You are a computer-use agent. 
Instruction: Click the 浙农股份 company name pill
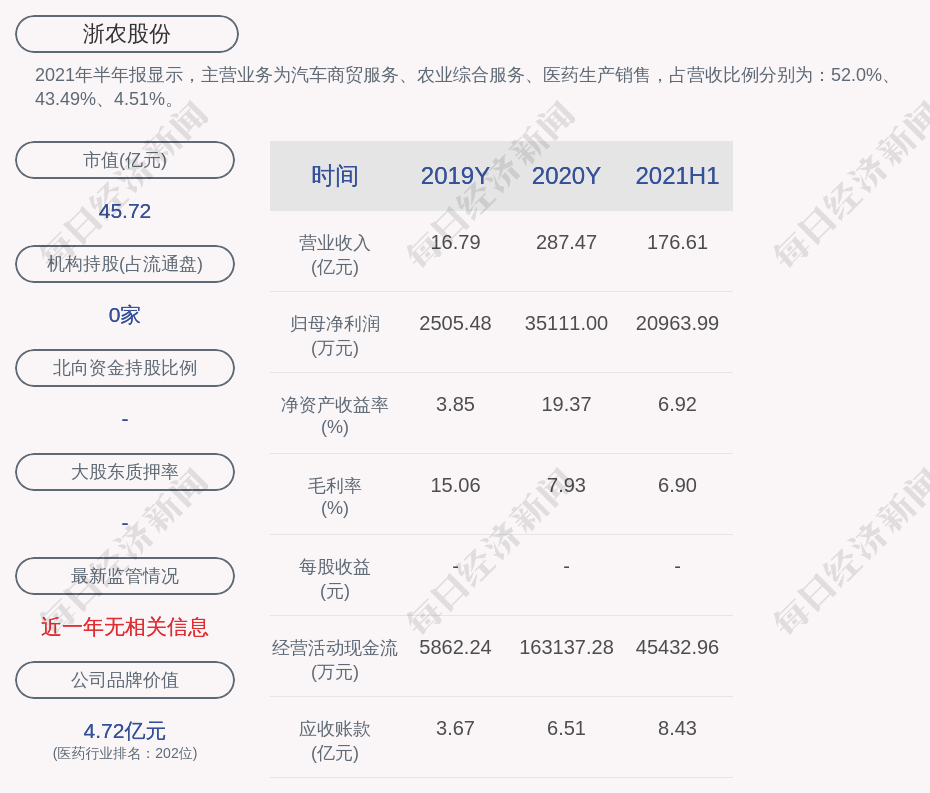127,34
